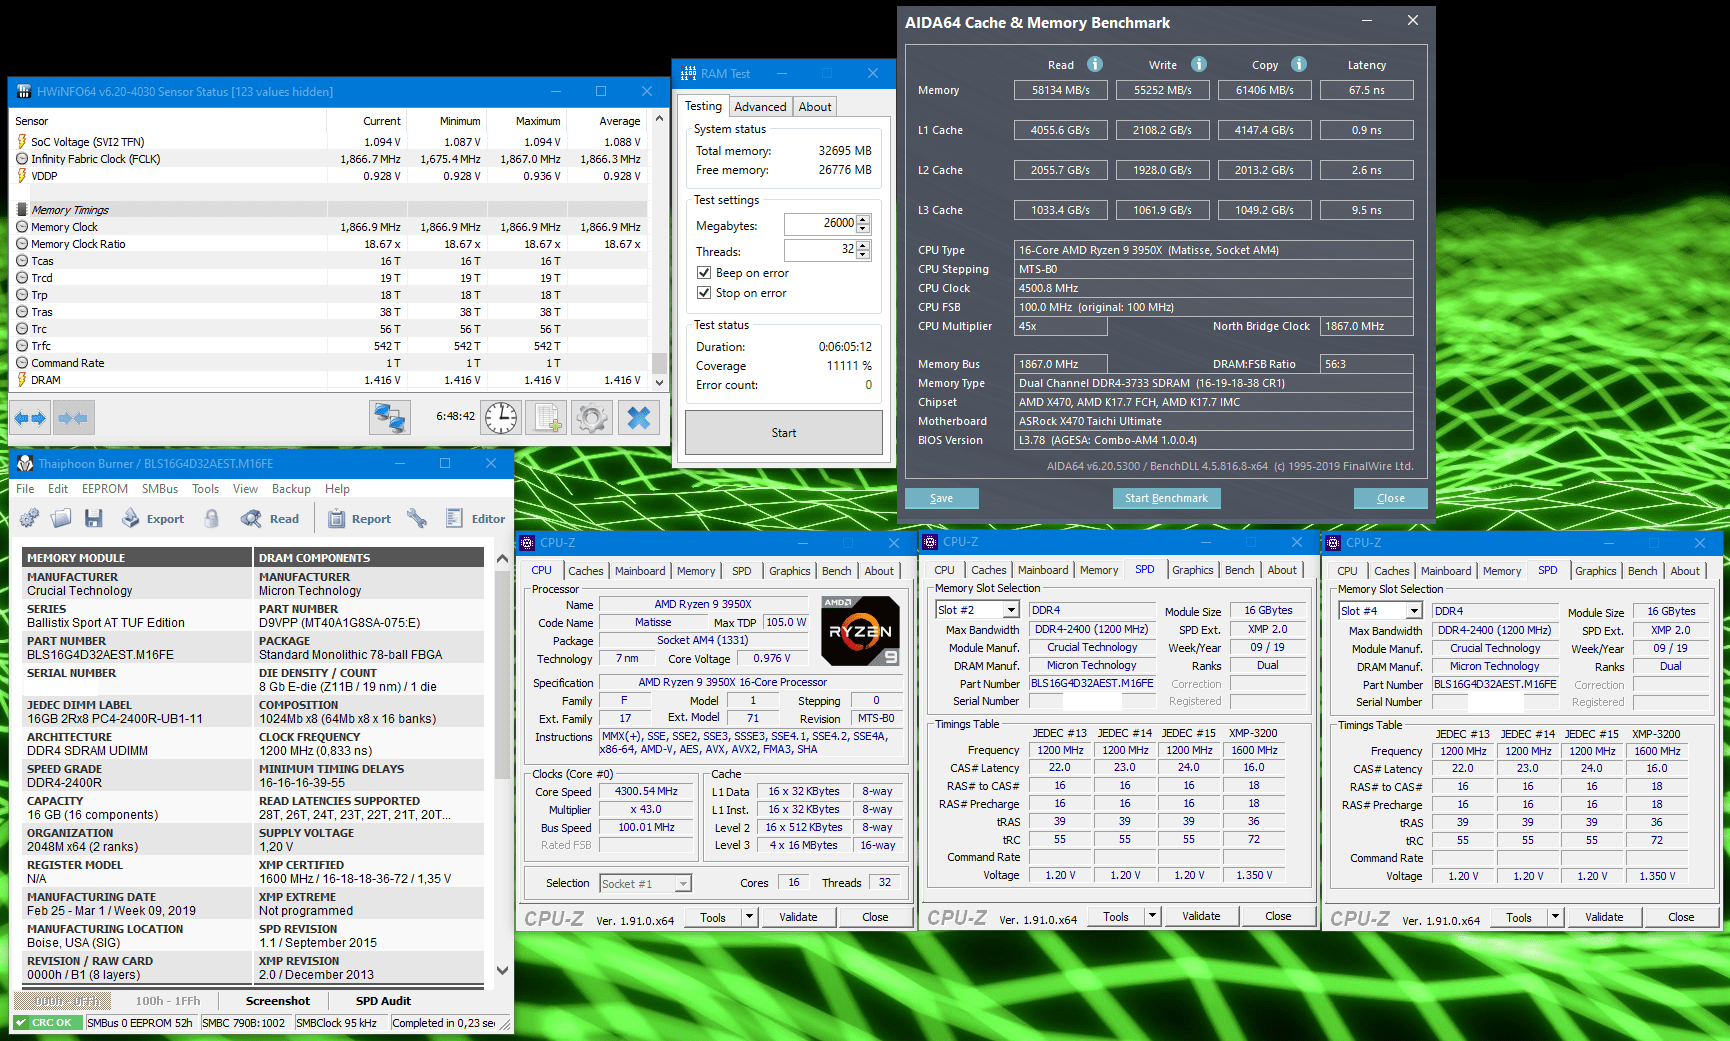Click Screenshot tab in Thaiphoon
This screenshot has height=1041, width=1730.
(278, 1001)
